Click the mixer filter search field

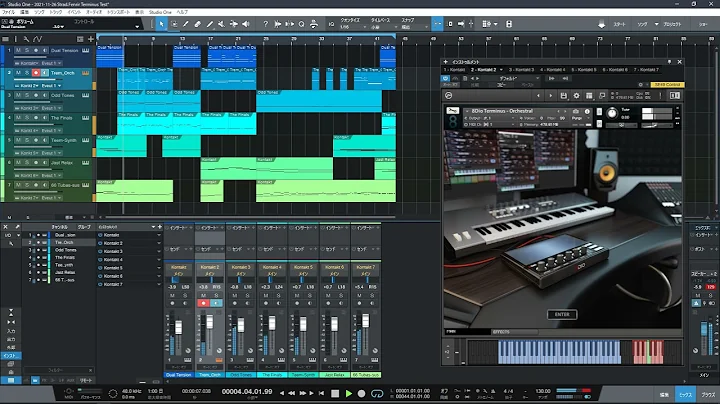coord(58,370)
